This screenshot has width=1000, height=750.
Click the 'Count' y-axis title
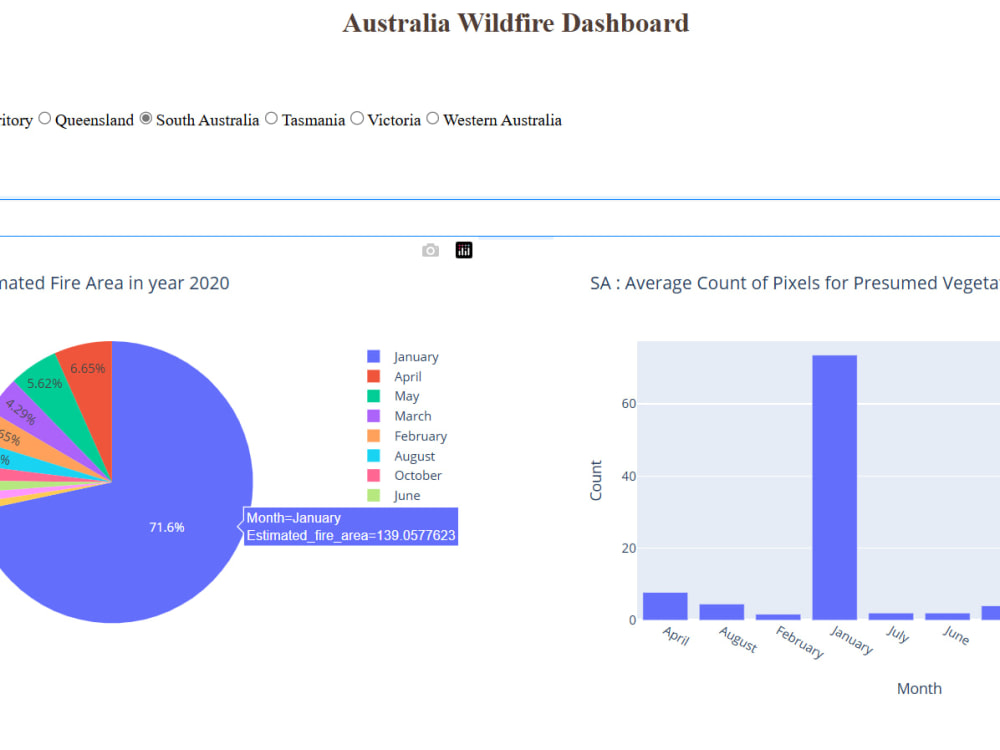click(x=596, y=480)
